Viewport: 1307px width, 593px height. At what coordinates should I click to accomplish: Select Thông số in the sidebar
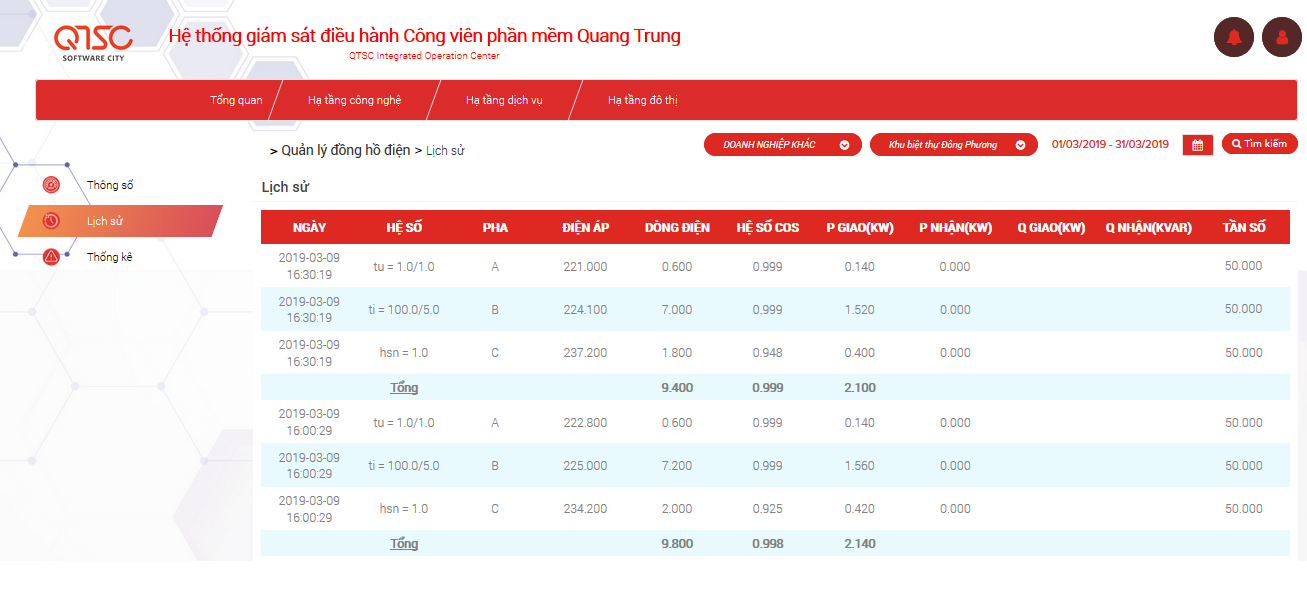[110, 185]
